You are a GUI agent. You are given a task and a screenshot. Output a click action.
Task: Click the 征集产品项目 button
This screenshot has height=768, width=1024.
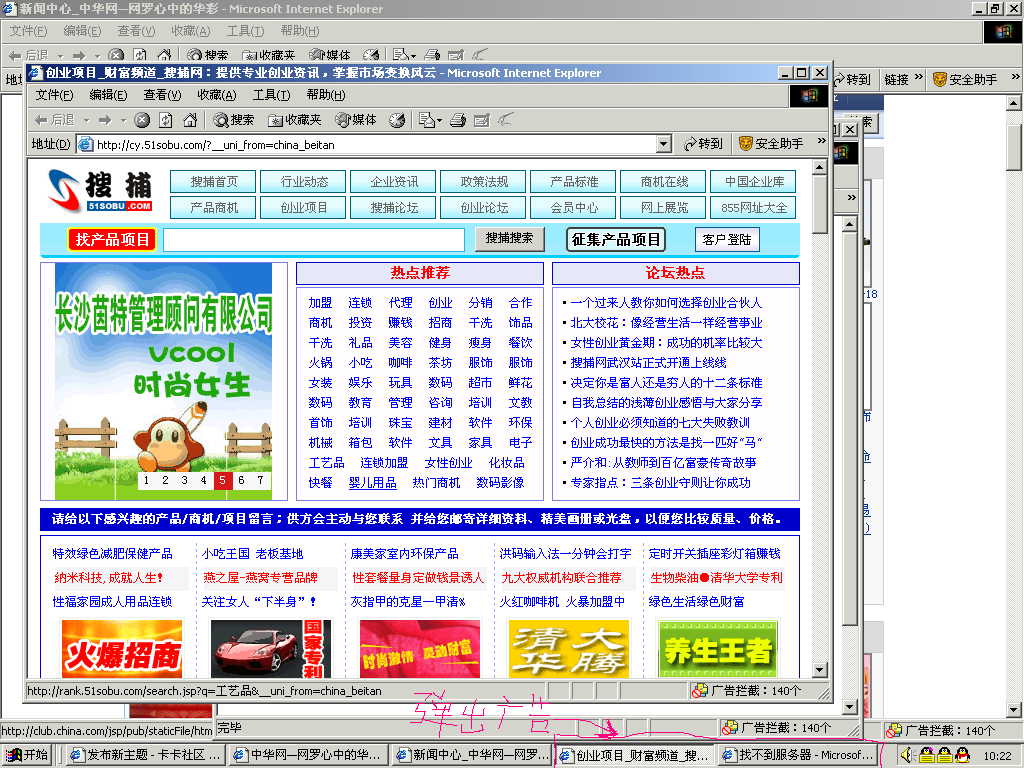click(x=616, y=240)
